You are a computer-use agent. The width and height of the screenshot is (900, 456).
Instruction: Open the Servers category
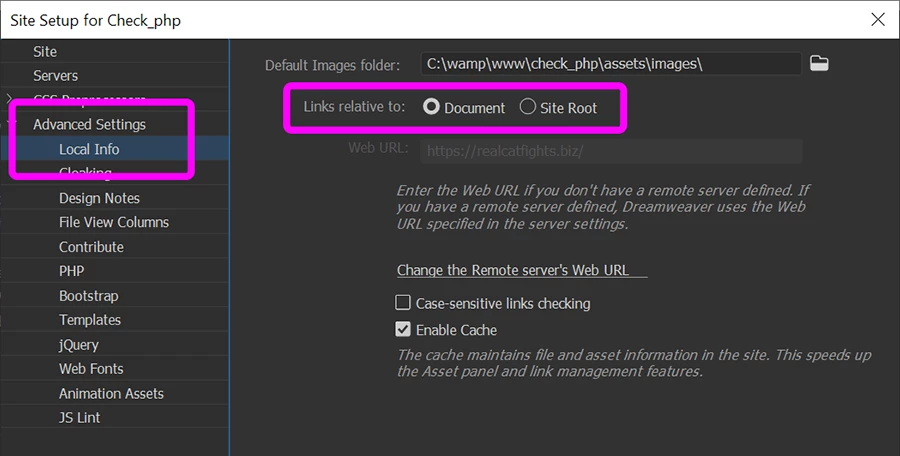coord(55,76)
